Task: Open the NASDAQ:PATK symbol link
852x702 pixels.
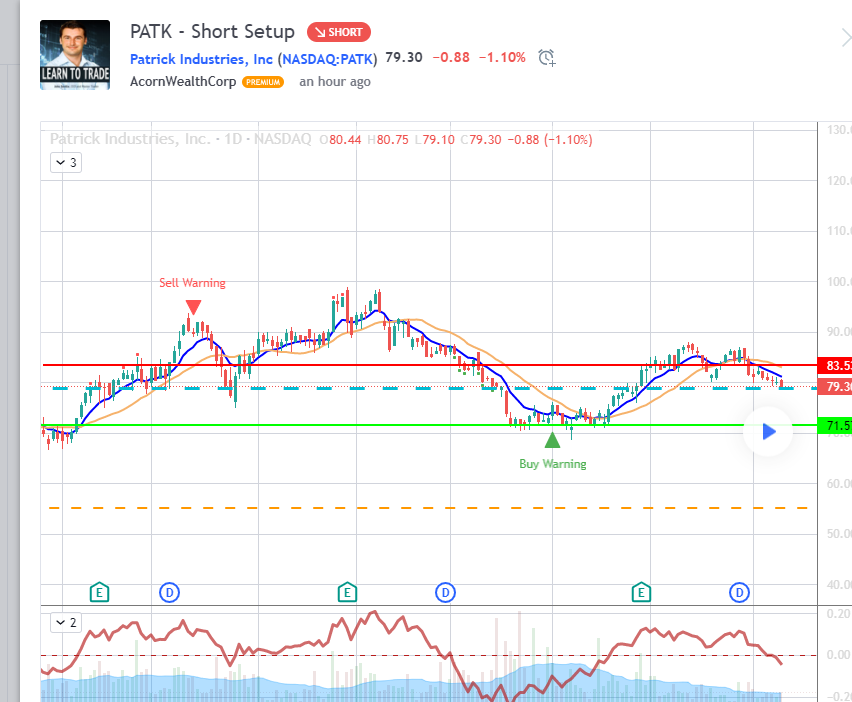Action: [328, 59]
